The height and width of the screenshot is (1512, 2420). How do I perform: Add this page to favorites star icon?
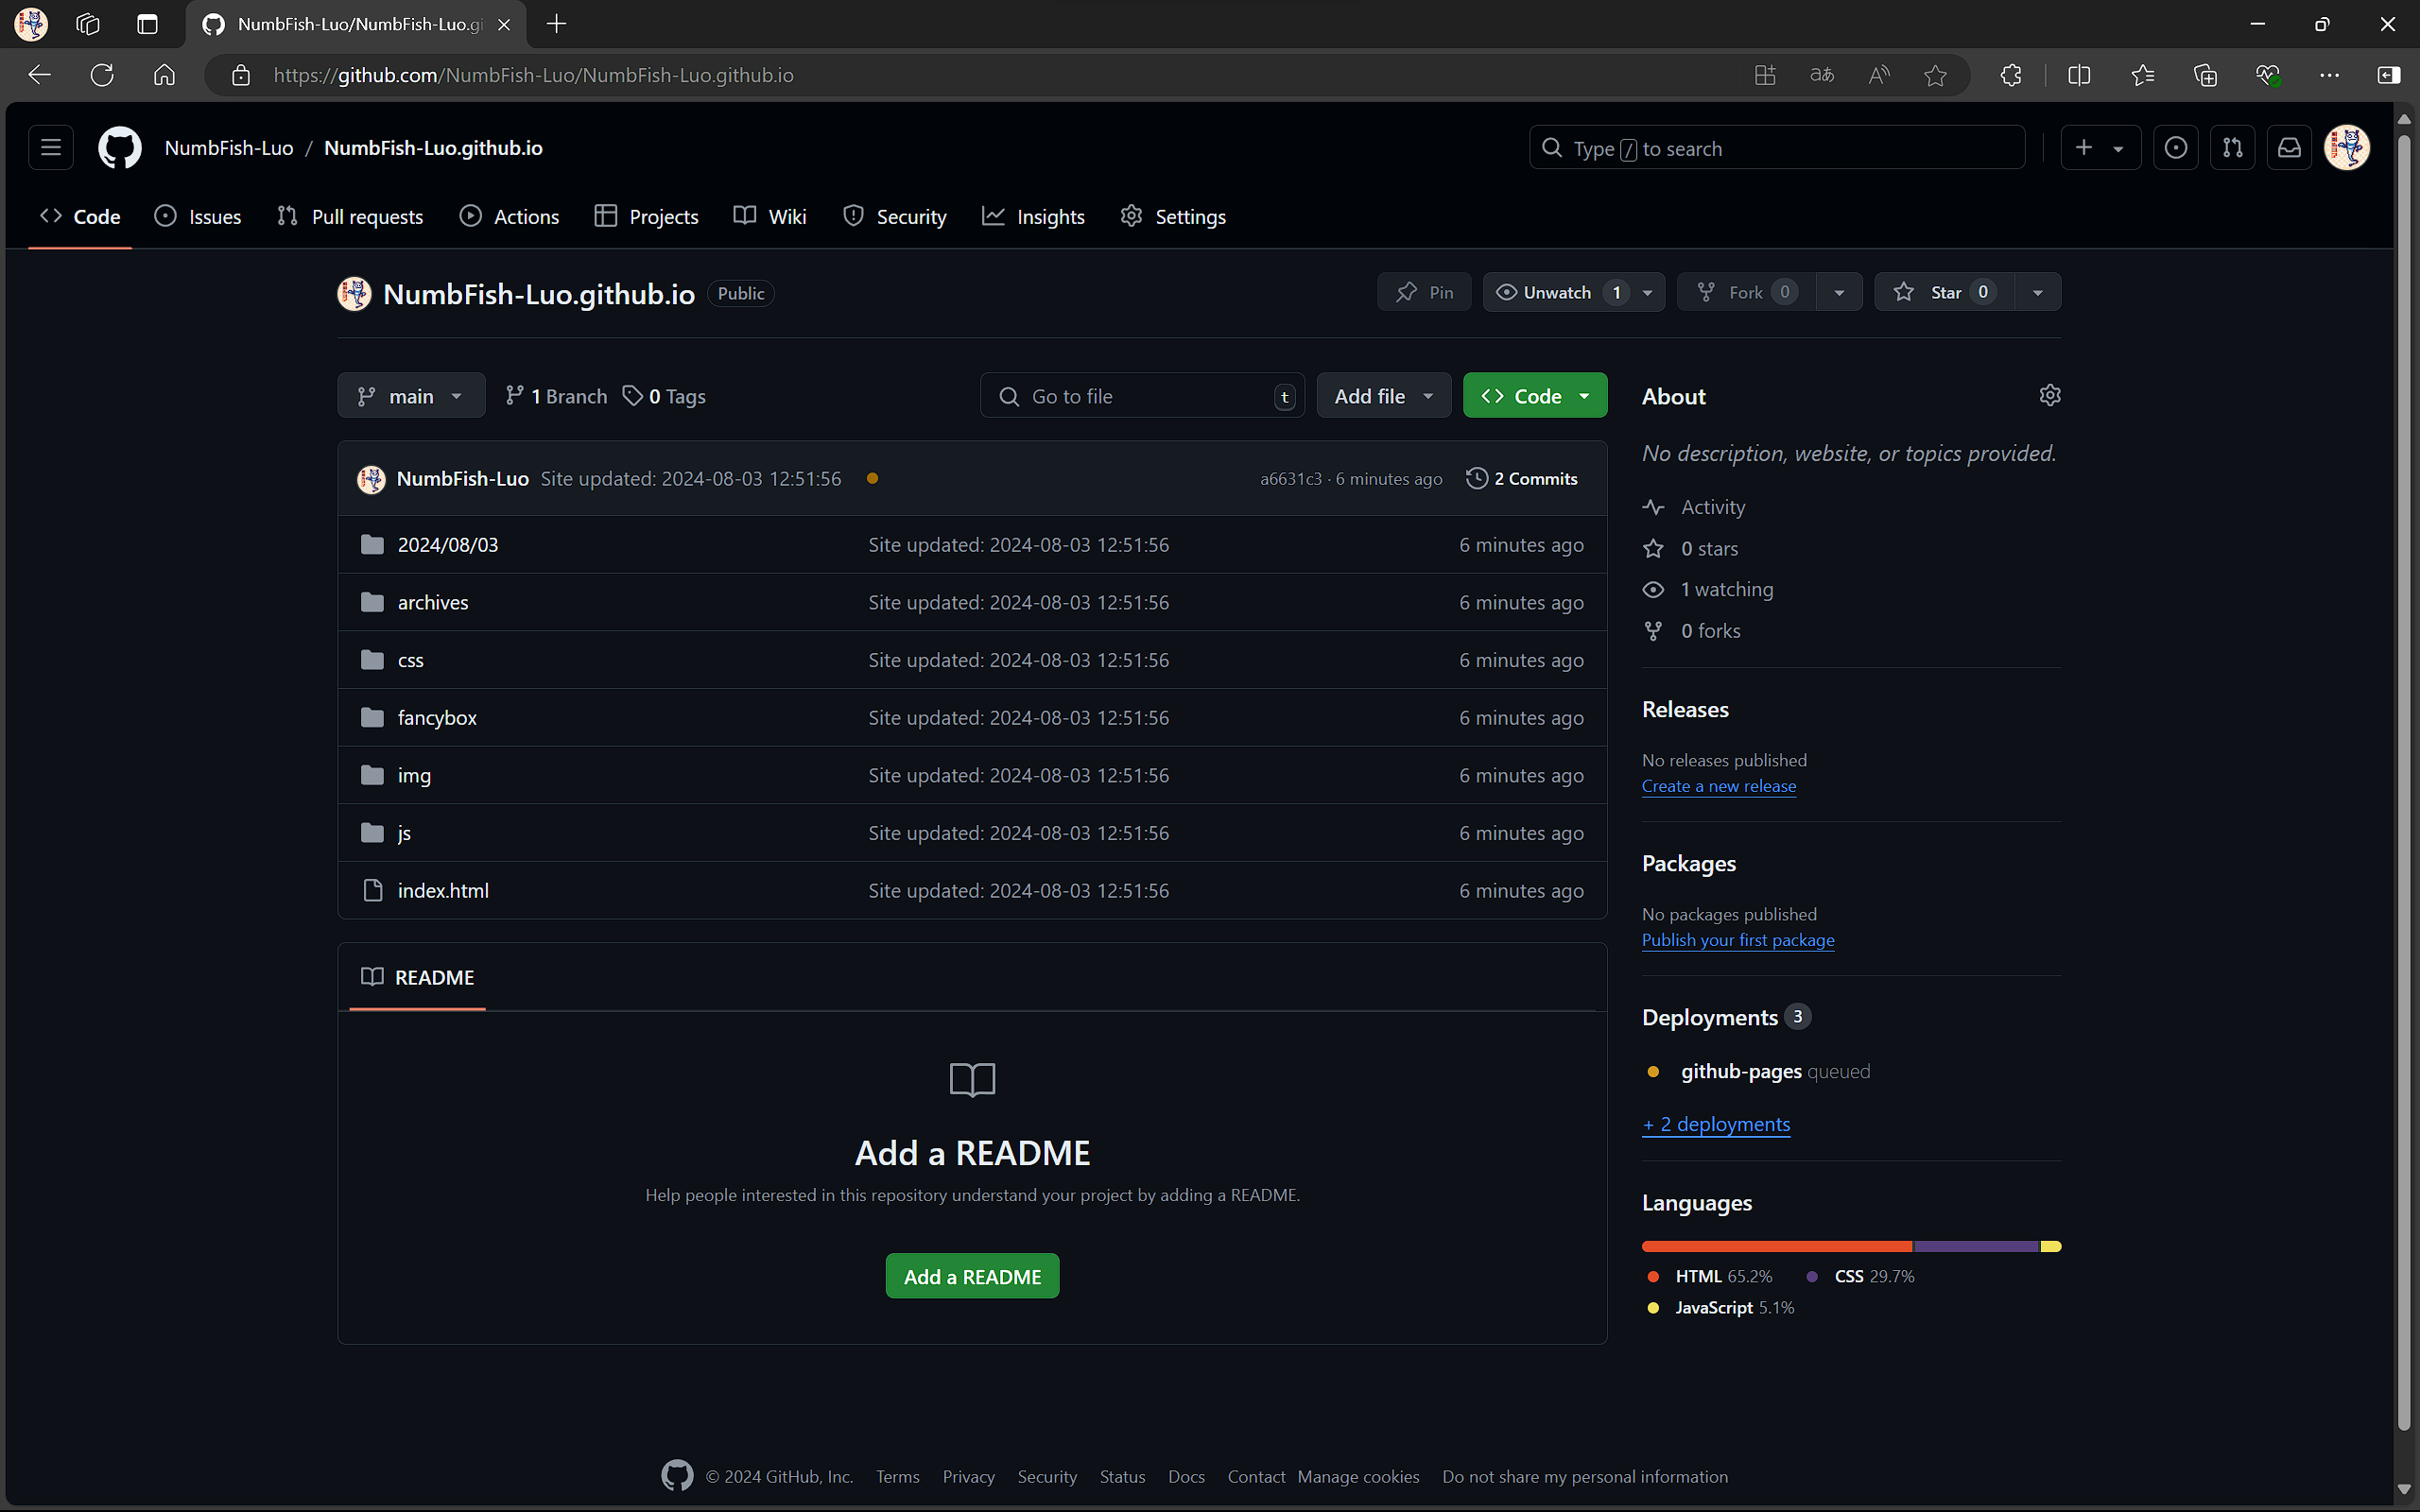click(1936, 75)
